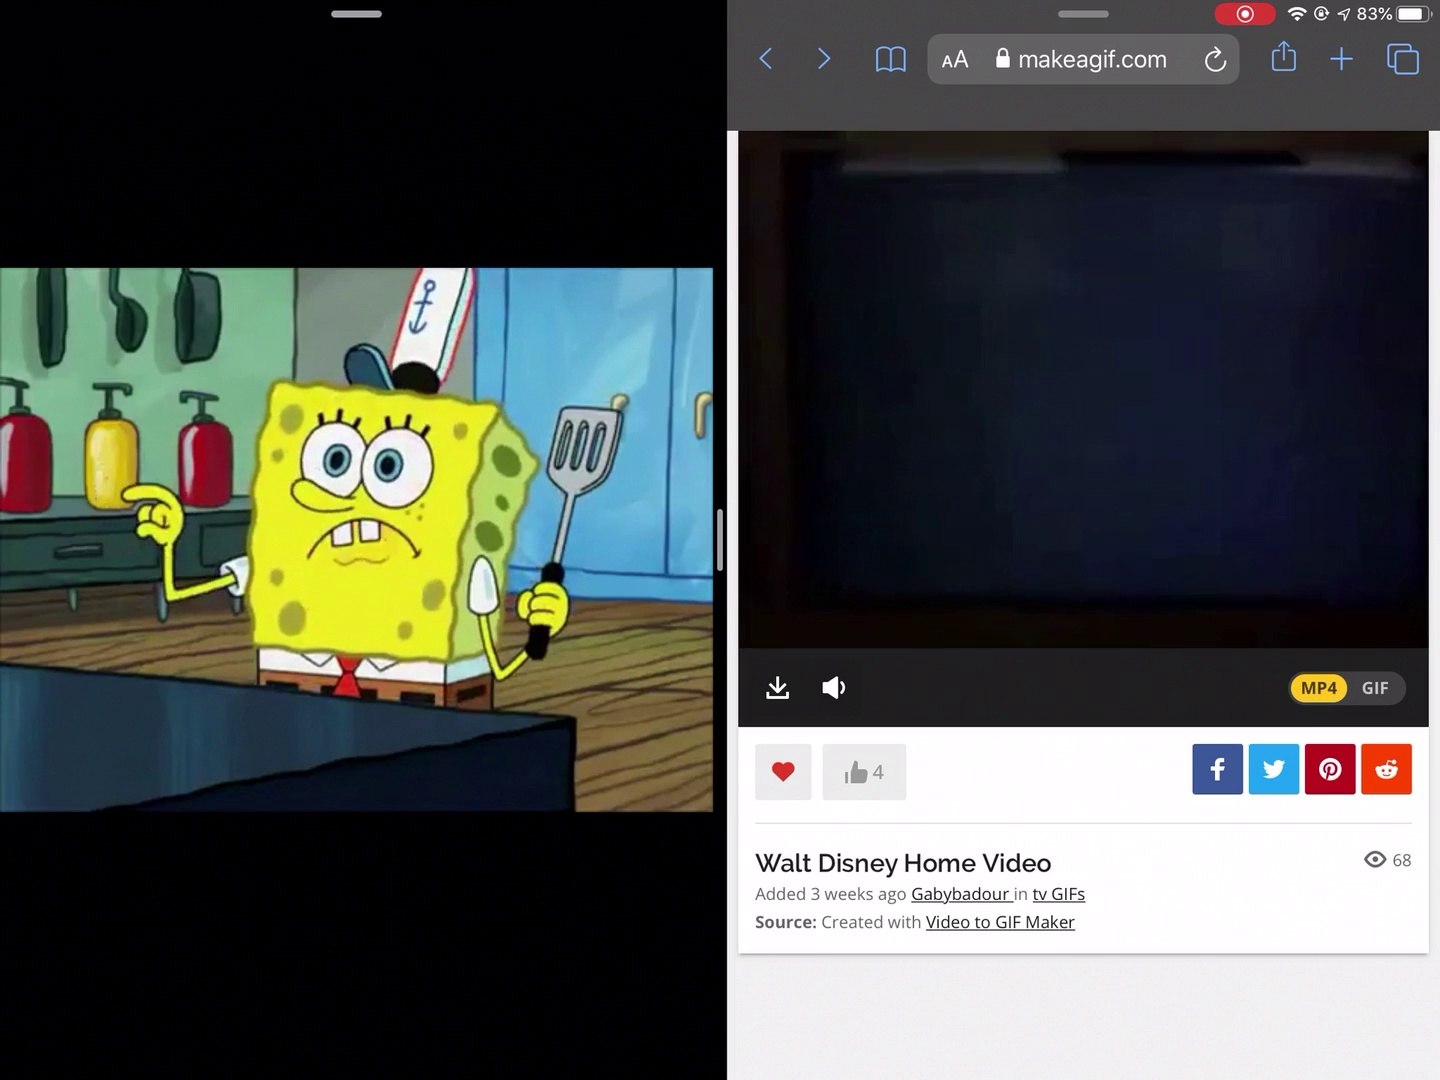Tap the 68 views counter
Image resolution: width=1440 pixels, height=1080 pixels.
point(1388,860)
